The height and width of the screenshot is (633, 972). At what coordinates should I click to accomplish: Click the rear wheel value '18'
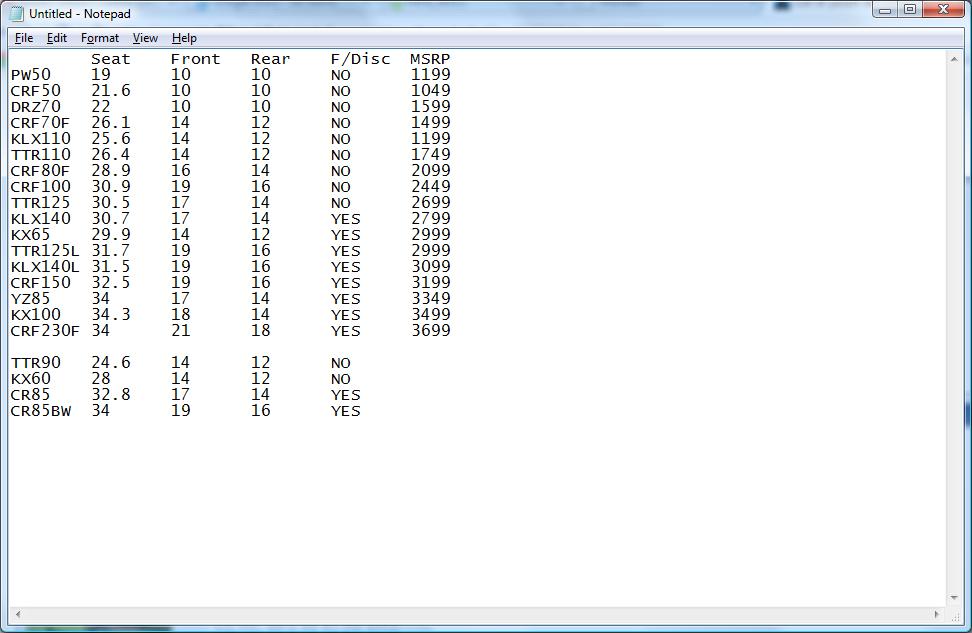click(260, 330)
